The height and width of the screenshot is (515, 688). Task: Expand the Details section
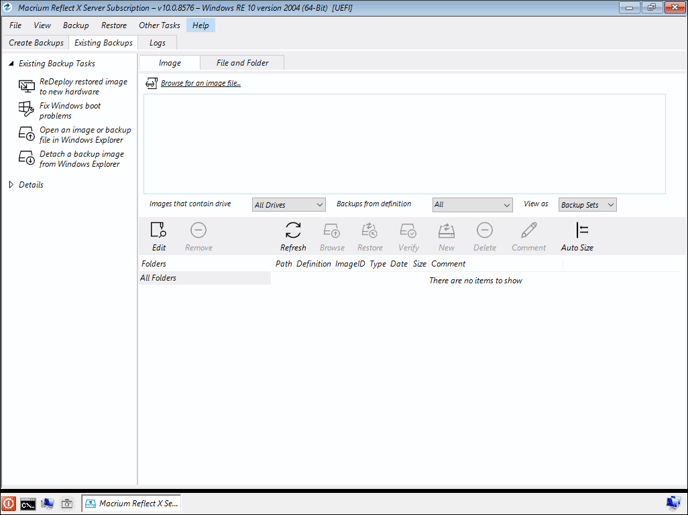(x=11, y=185)
